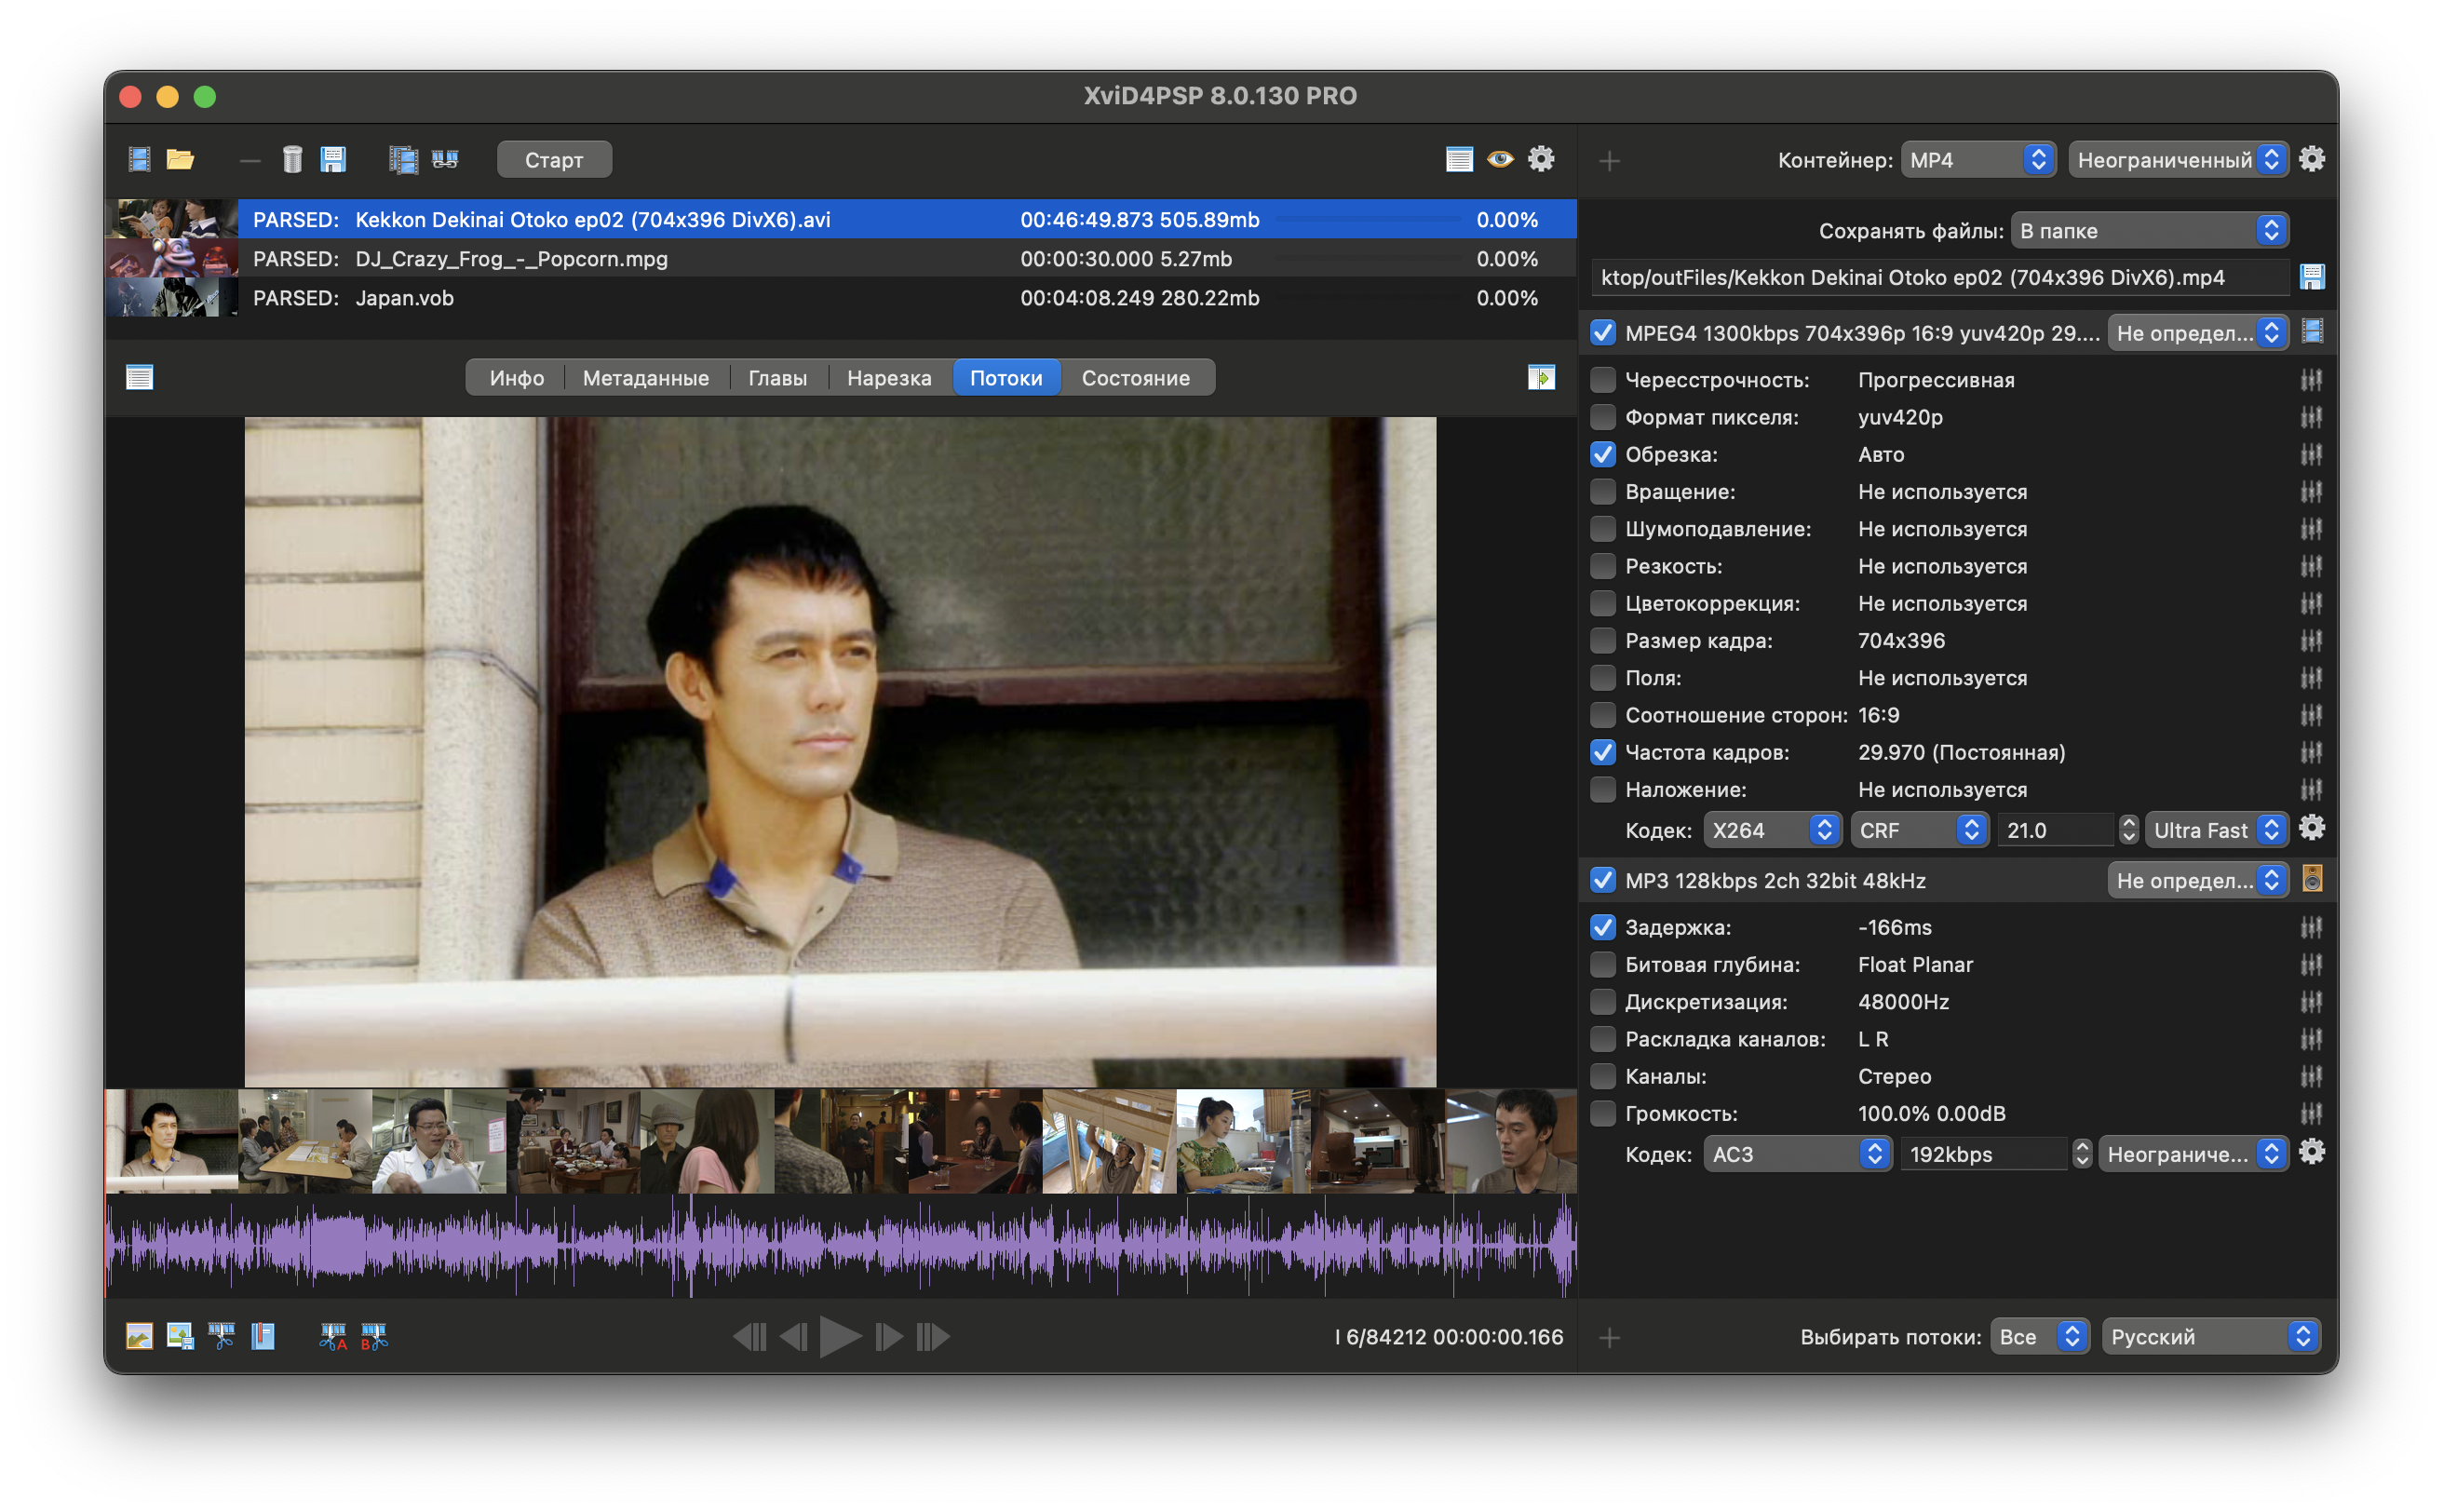This screenshot has width=2443, height=1512.
Task: Click the linked filmstrips join icon
Action: 445,159
